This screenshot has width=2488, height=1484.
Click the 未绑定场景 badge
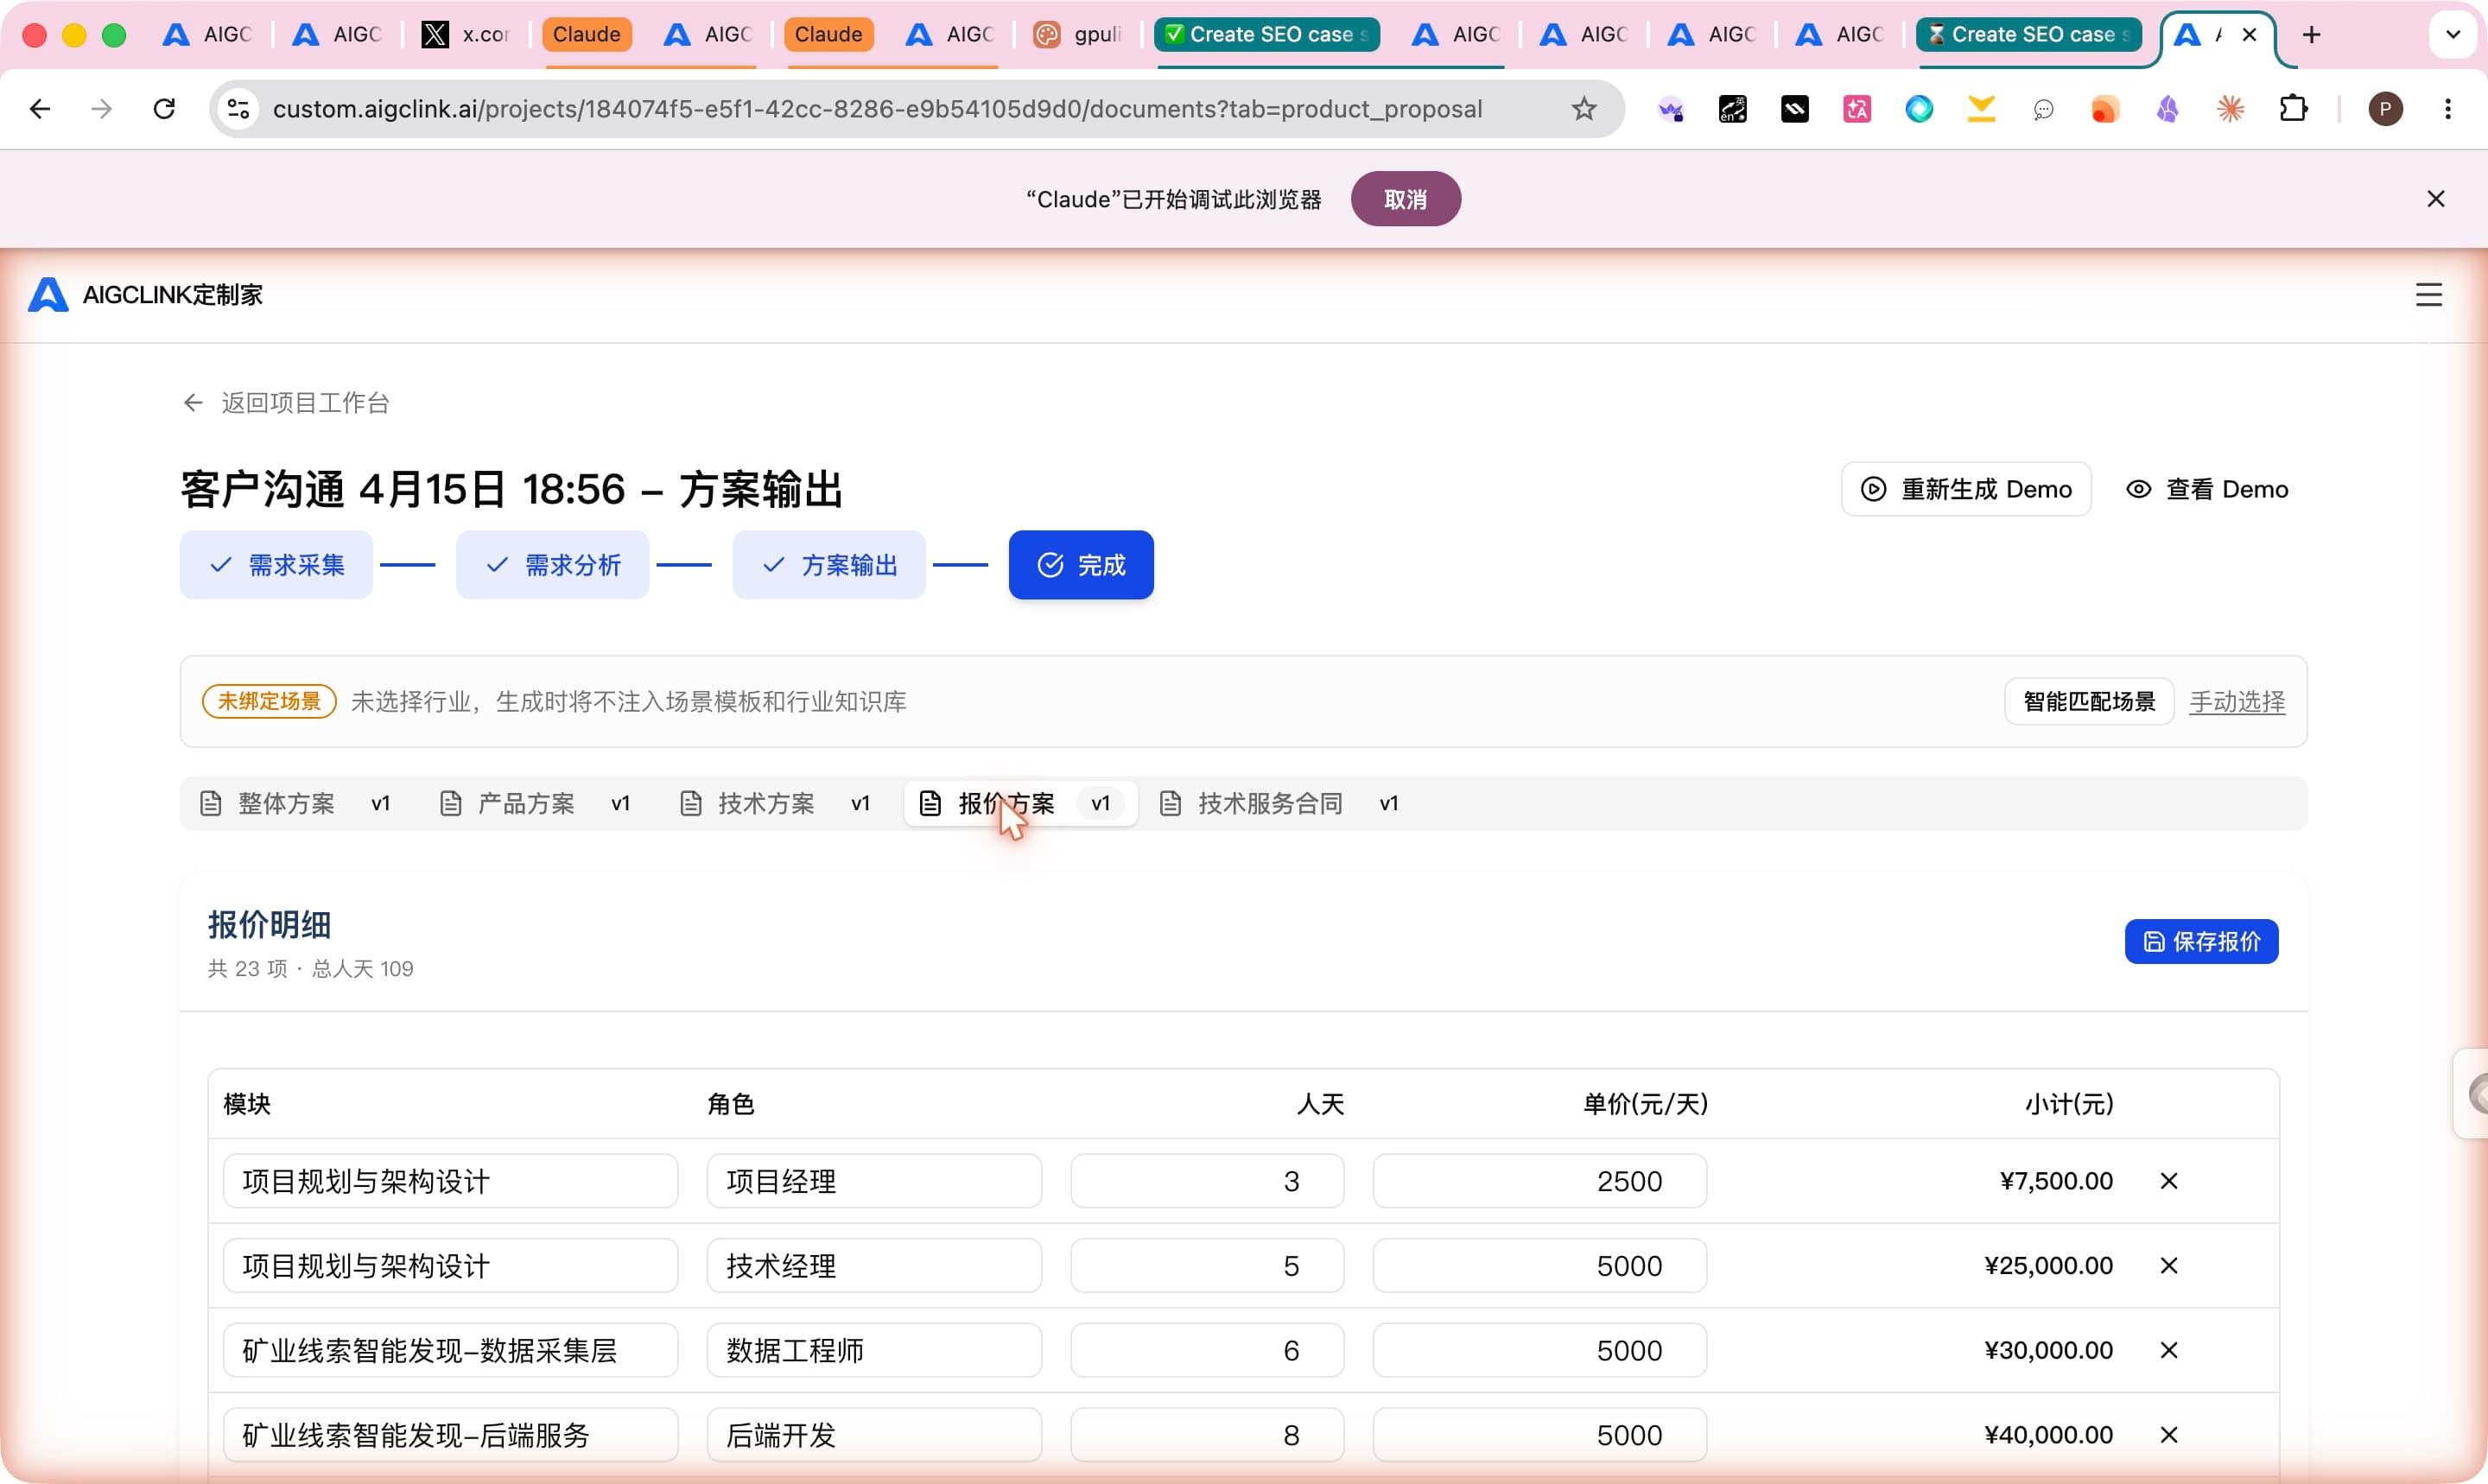point(269,702)
